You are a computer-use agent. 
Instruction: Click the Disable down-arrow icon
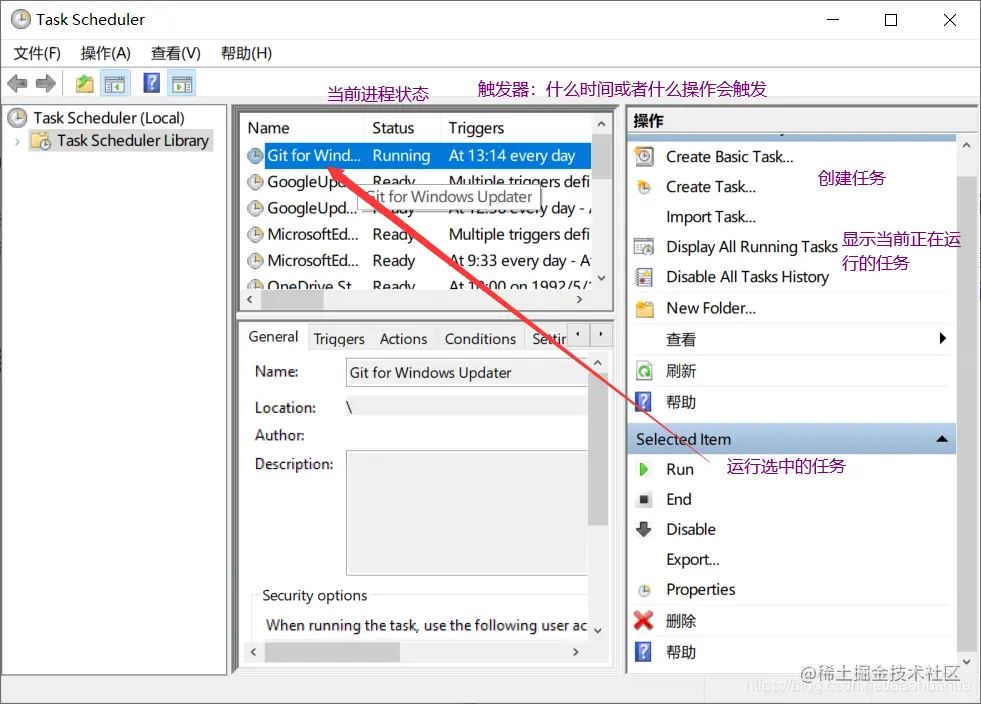pyautogui.click(x=644, y=529)
